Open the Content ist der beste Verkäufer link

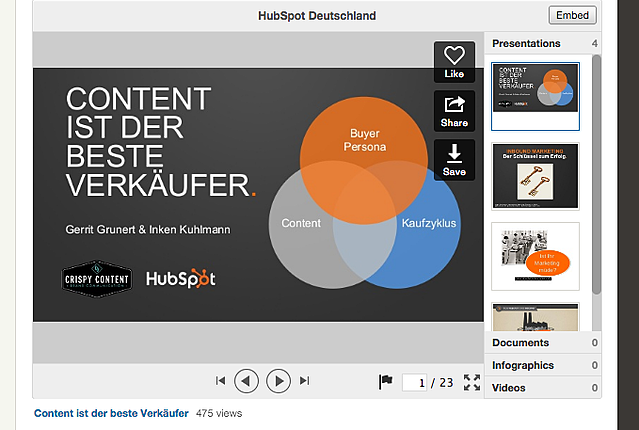[x=111, y=413]
